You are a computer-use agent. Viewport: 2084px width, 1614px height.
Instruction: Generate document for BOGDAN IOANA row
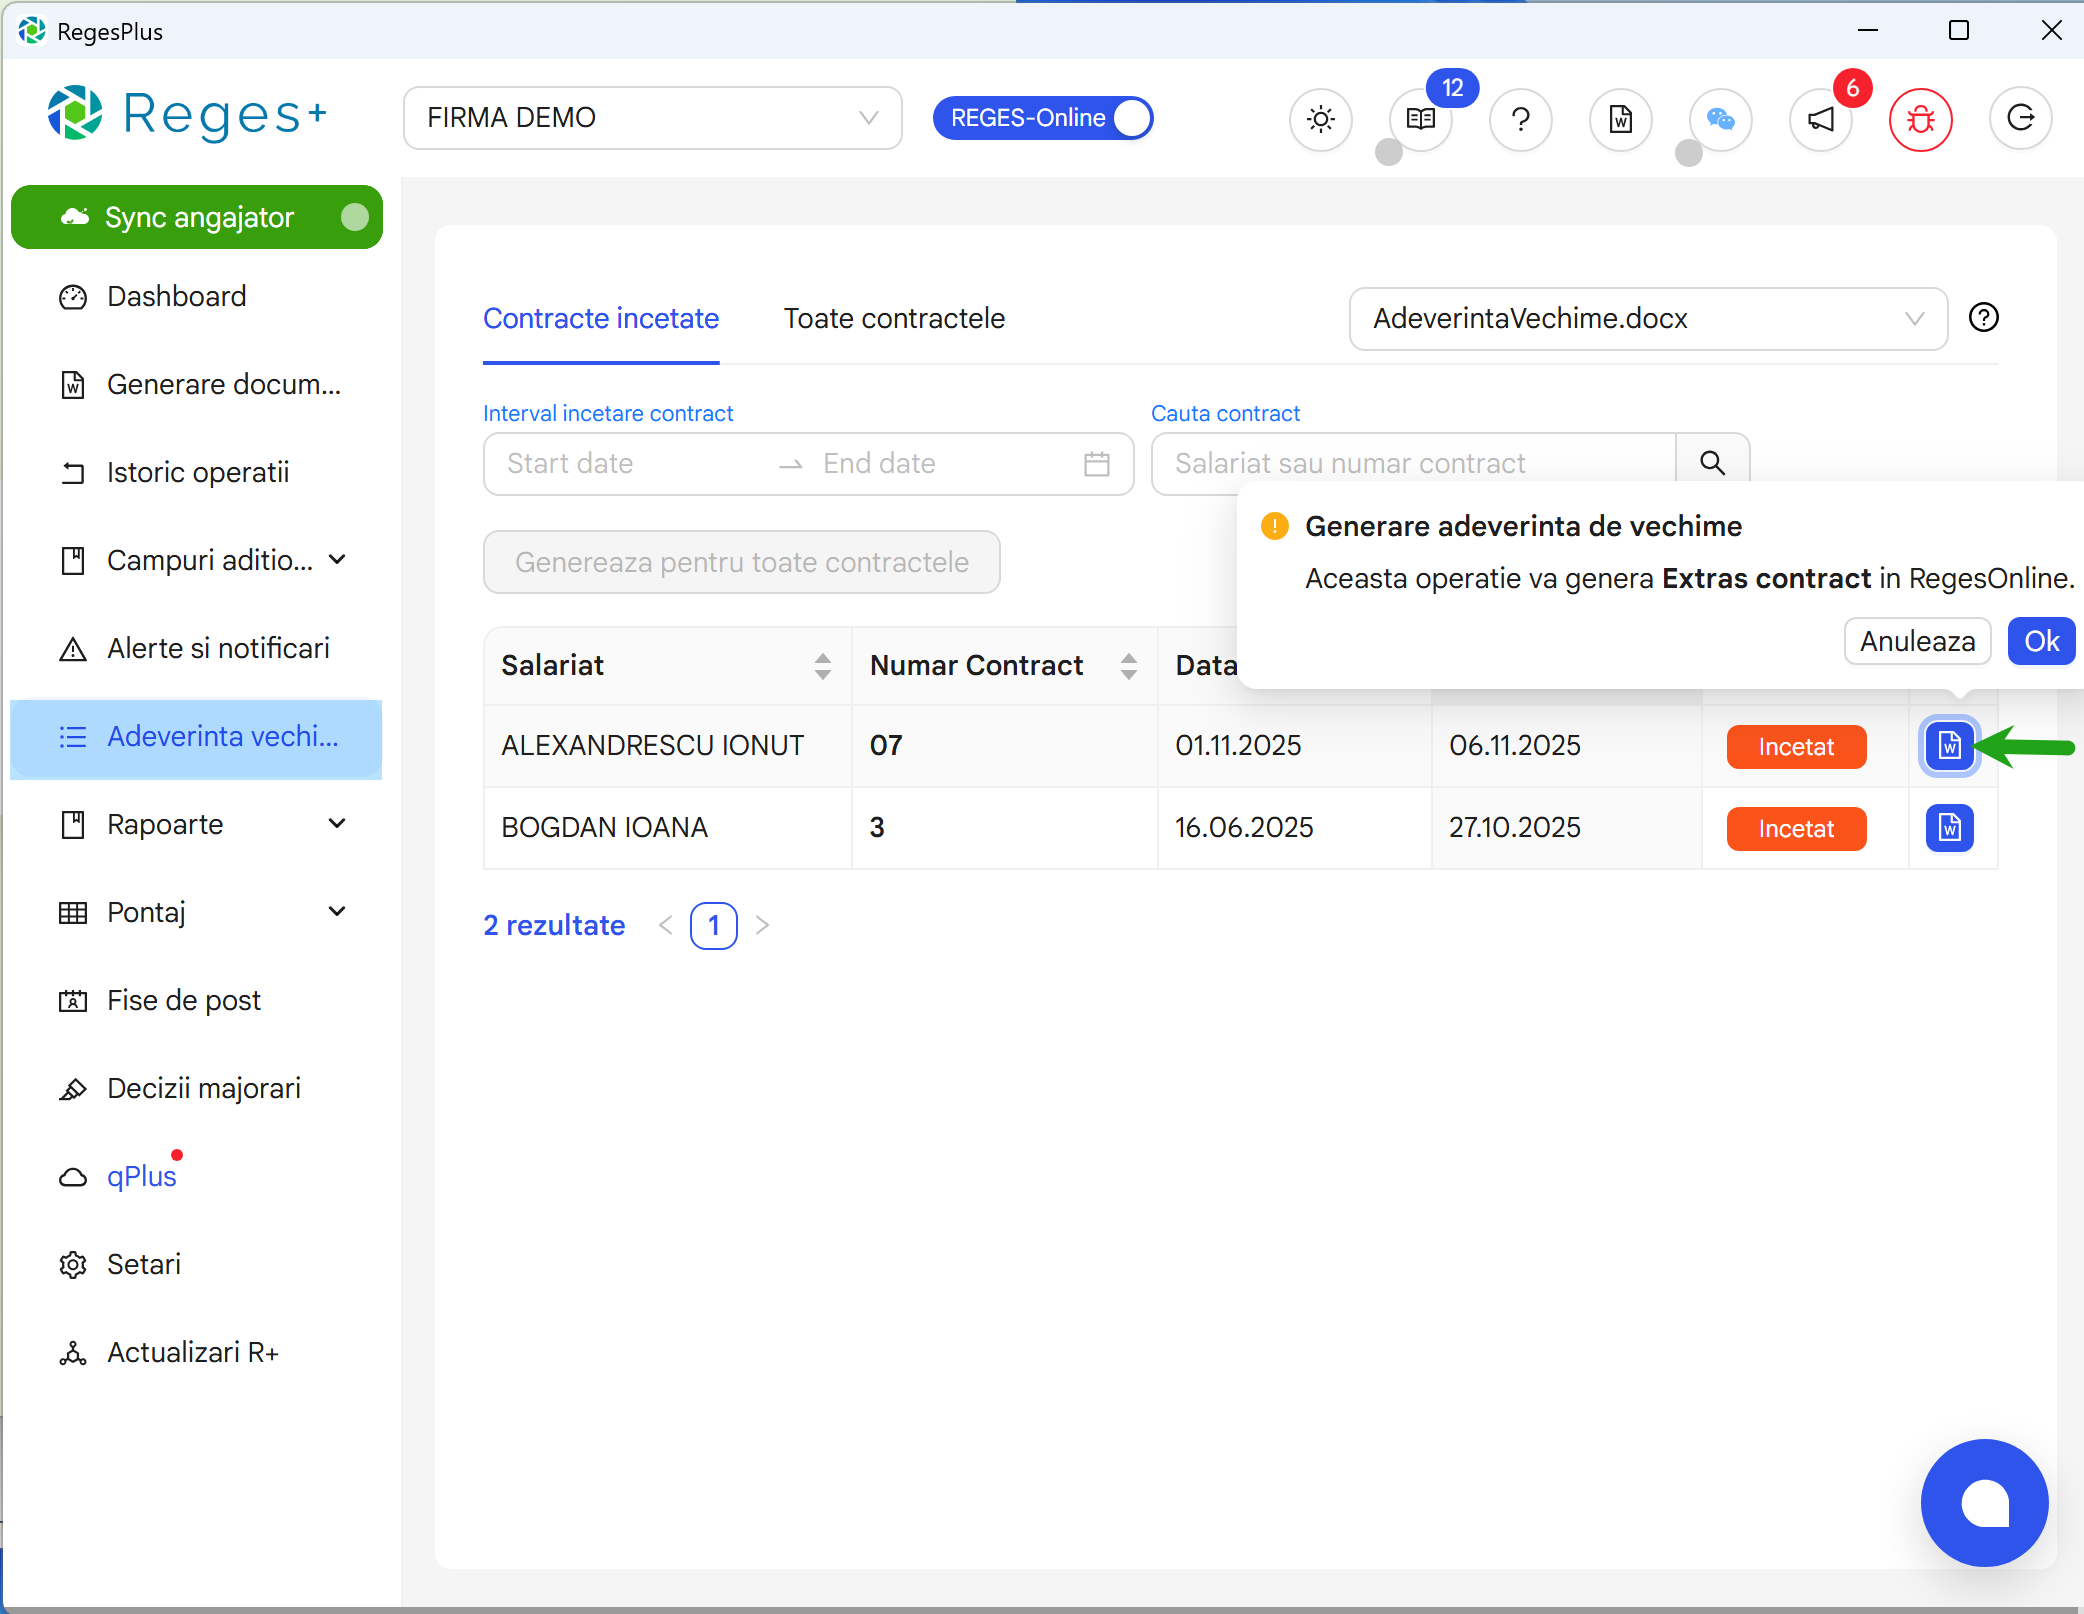1948,827
